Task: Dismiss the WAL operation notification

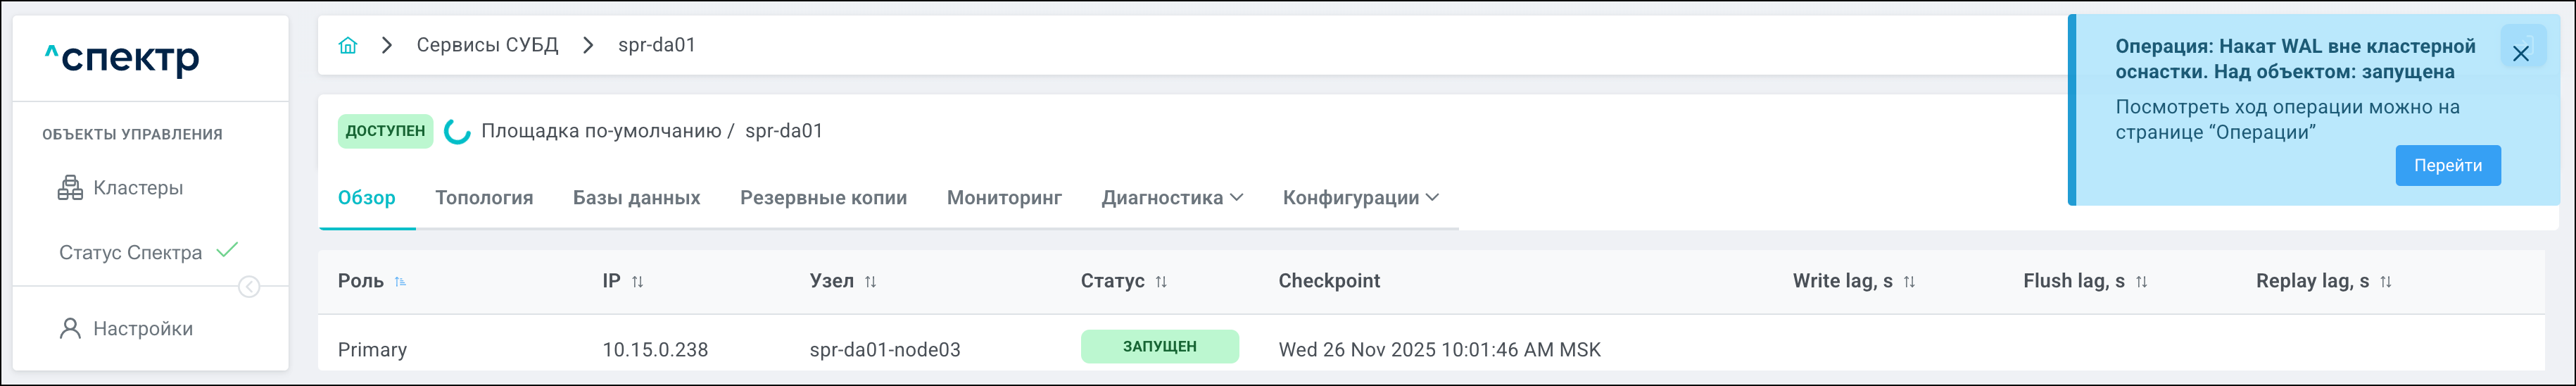Action: point(2520,54)
